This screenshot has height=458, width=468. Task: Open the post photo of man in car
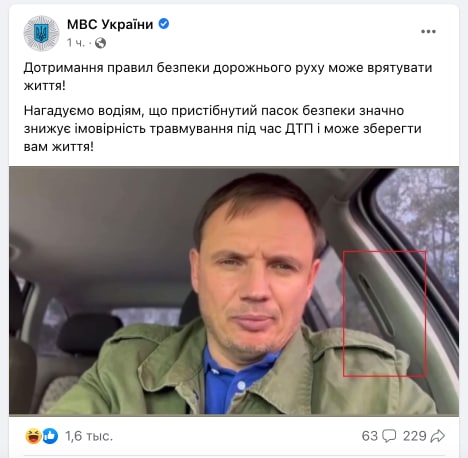[x=234, y=291]
